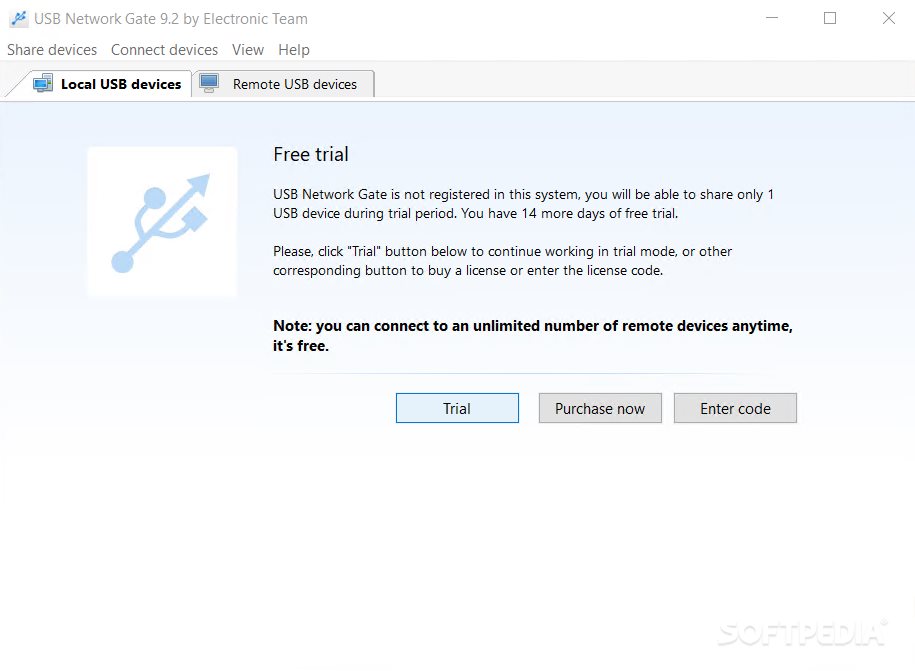
Task: Click the 'Free trial' heading
Action: (x=311, y=154)
